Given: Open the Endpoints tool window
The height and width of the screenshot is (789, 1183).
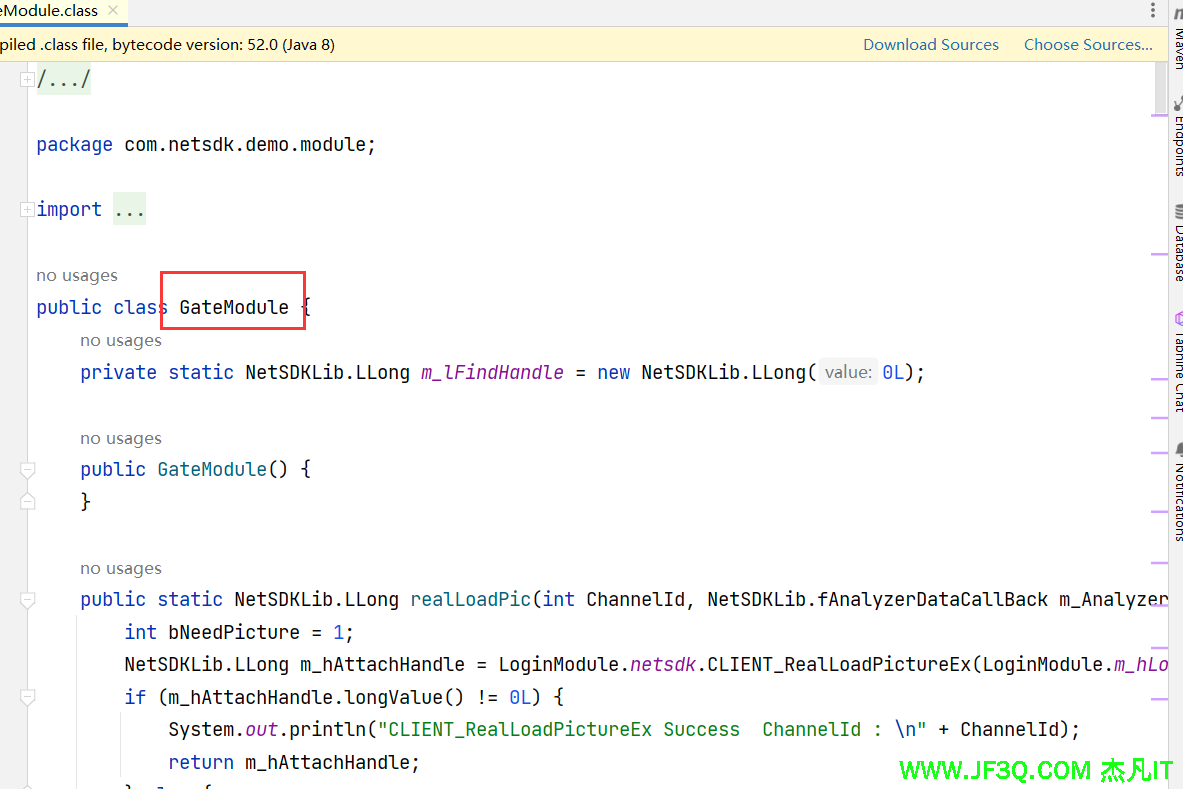Looking at the screenshot, I should pos(1177,140).
